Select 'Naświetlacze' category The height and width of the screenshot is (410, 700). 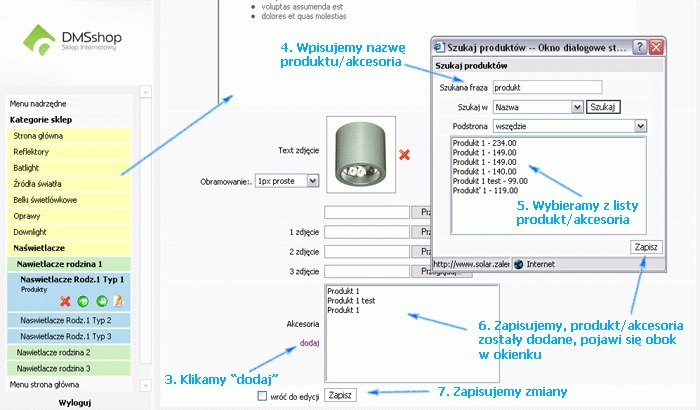pos(69,248)
